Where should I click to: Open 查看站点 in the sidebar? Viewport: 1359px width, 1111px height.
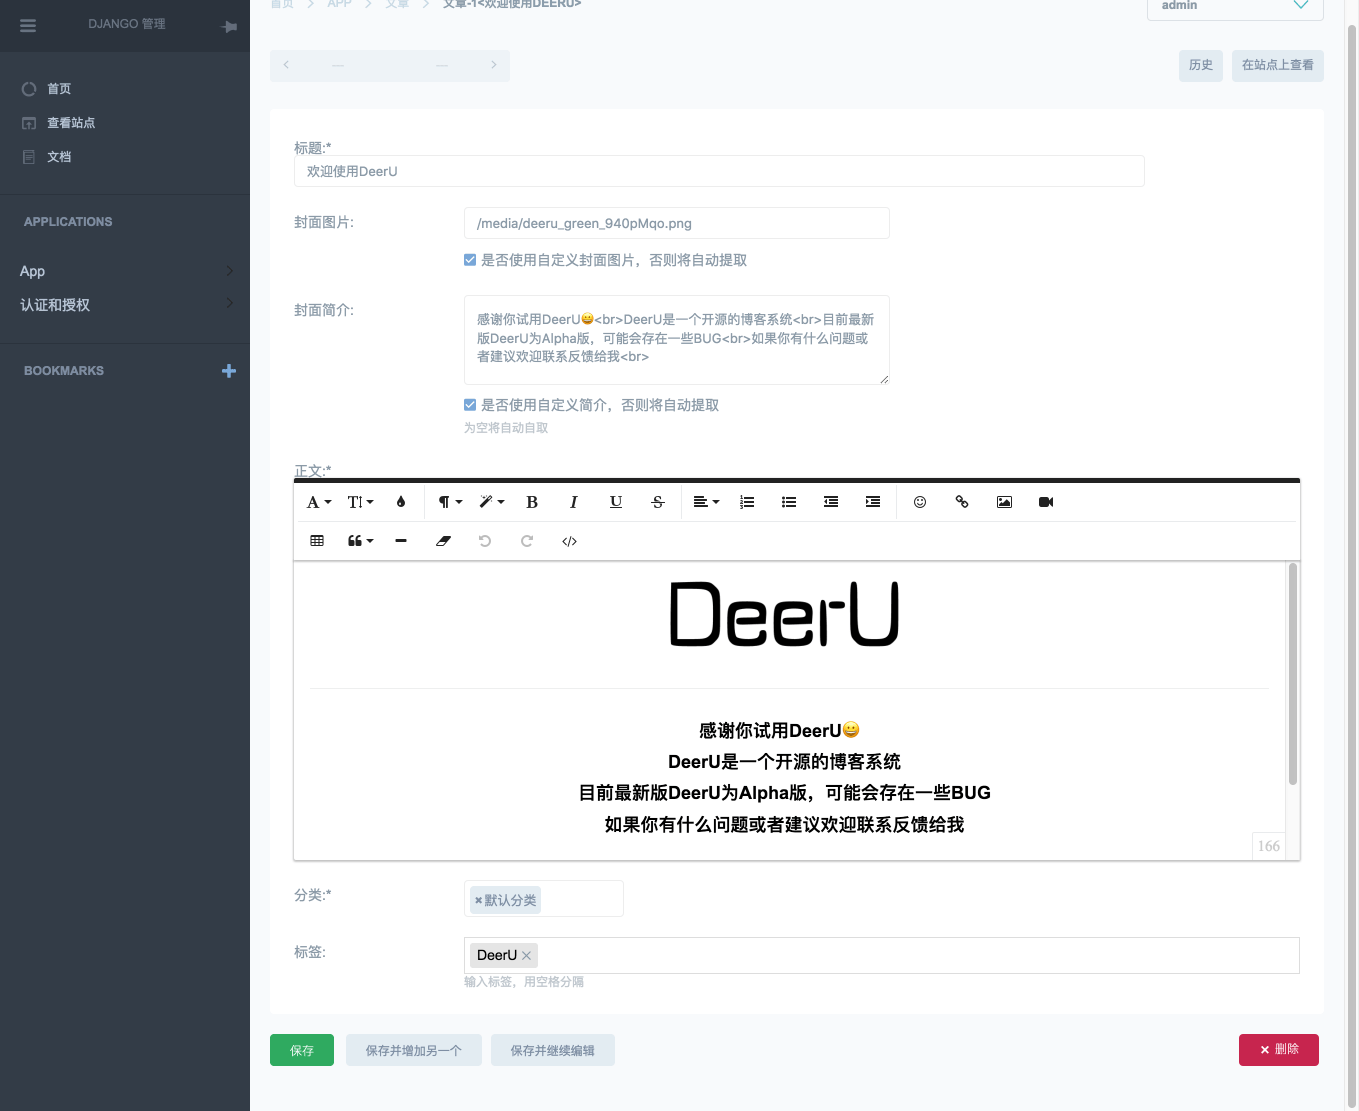(71, 123)
